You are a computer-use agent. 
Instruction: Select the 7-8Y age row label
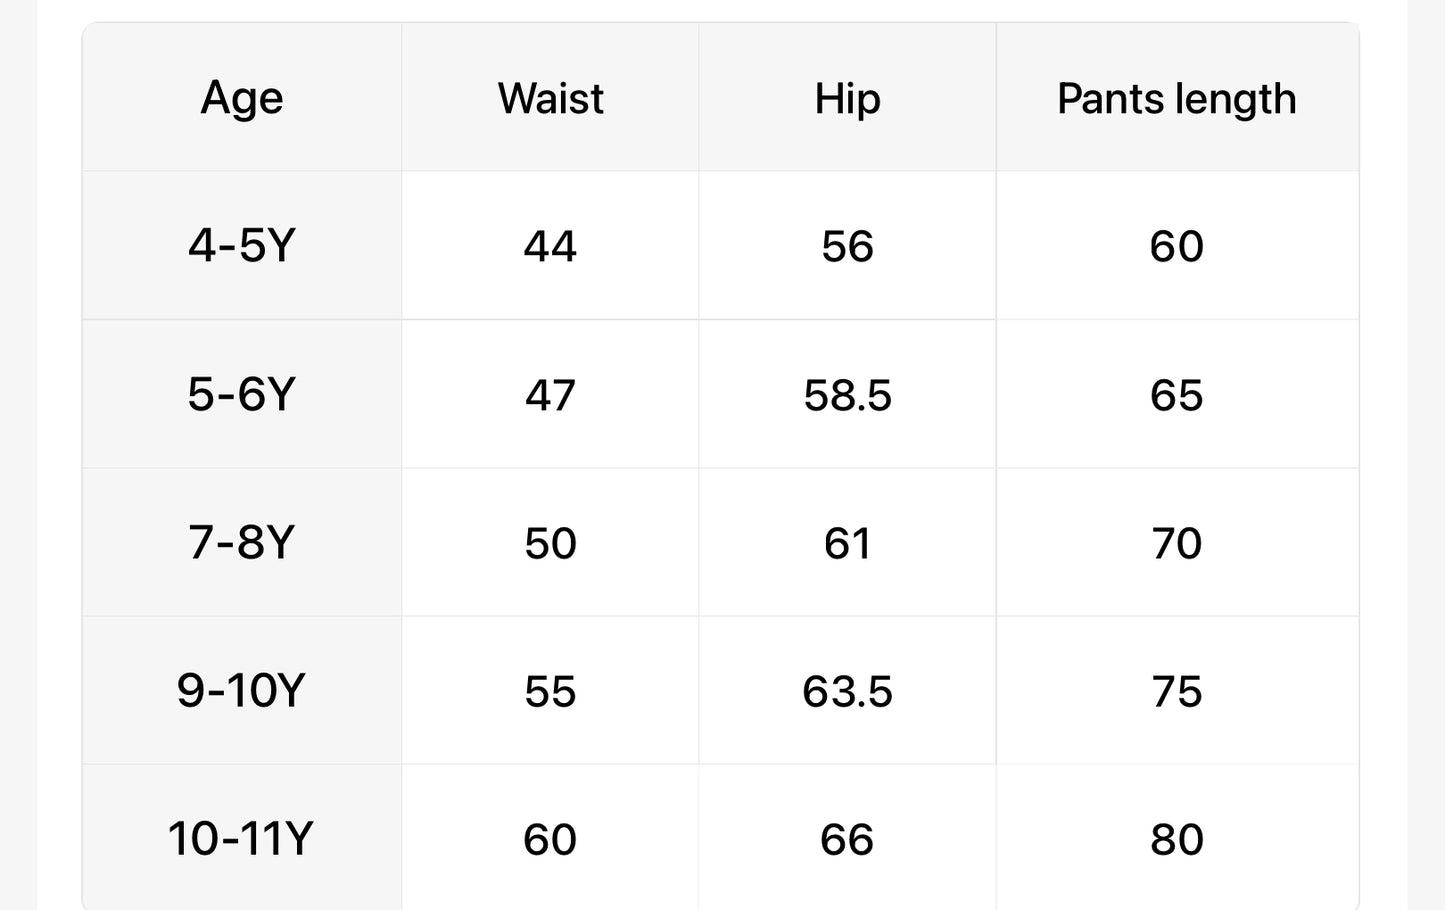pos(242,543)
